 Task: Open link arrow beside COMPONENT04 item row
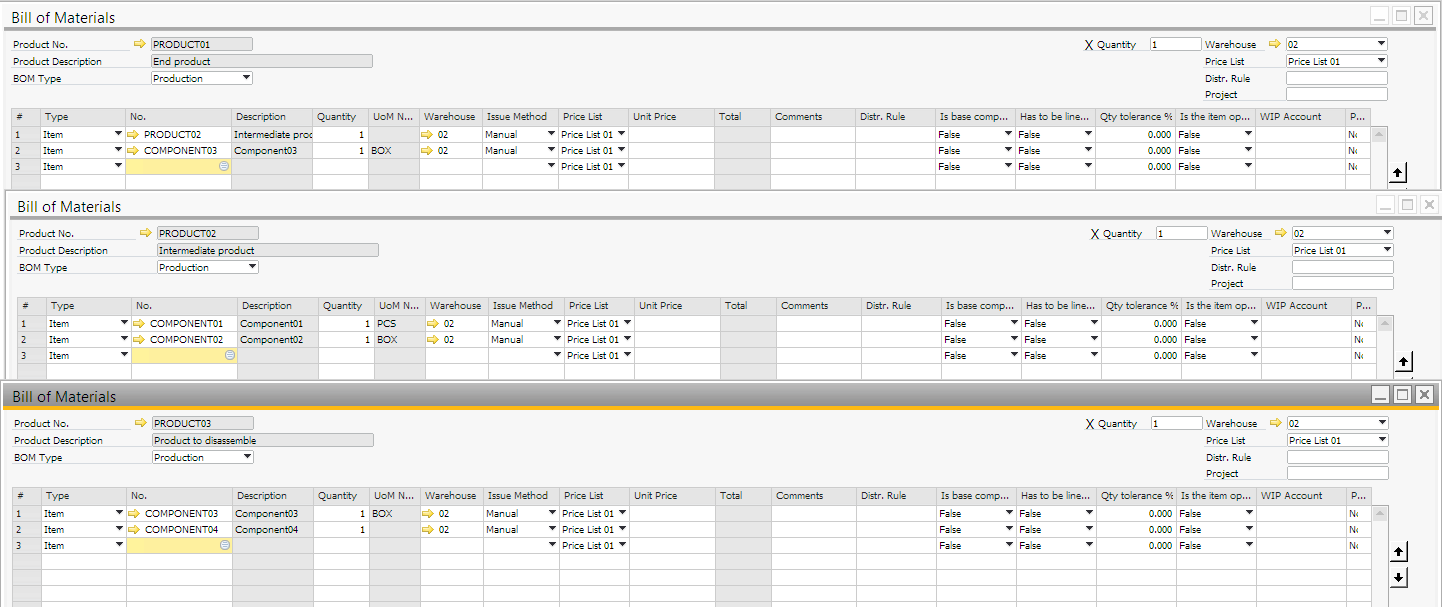click(x=136, y=530)
